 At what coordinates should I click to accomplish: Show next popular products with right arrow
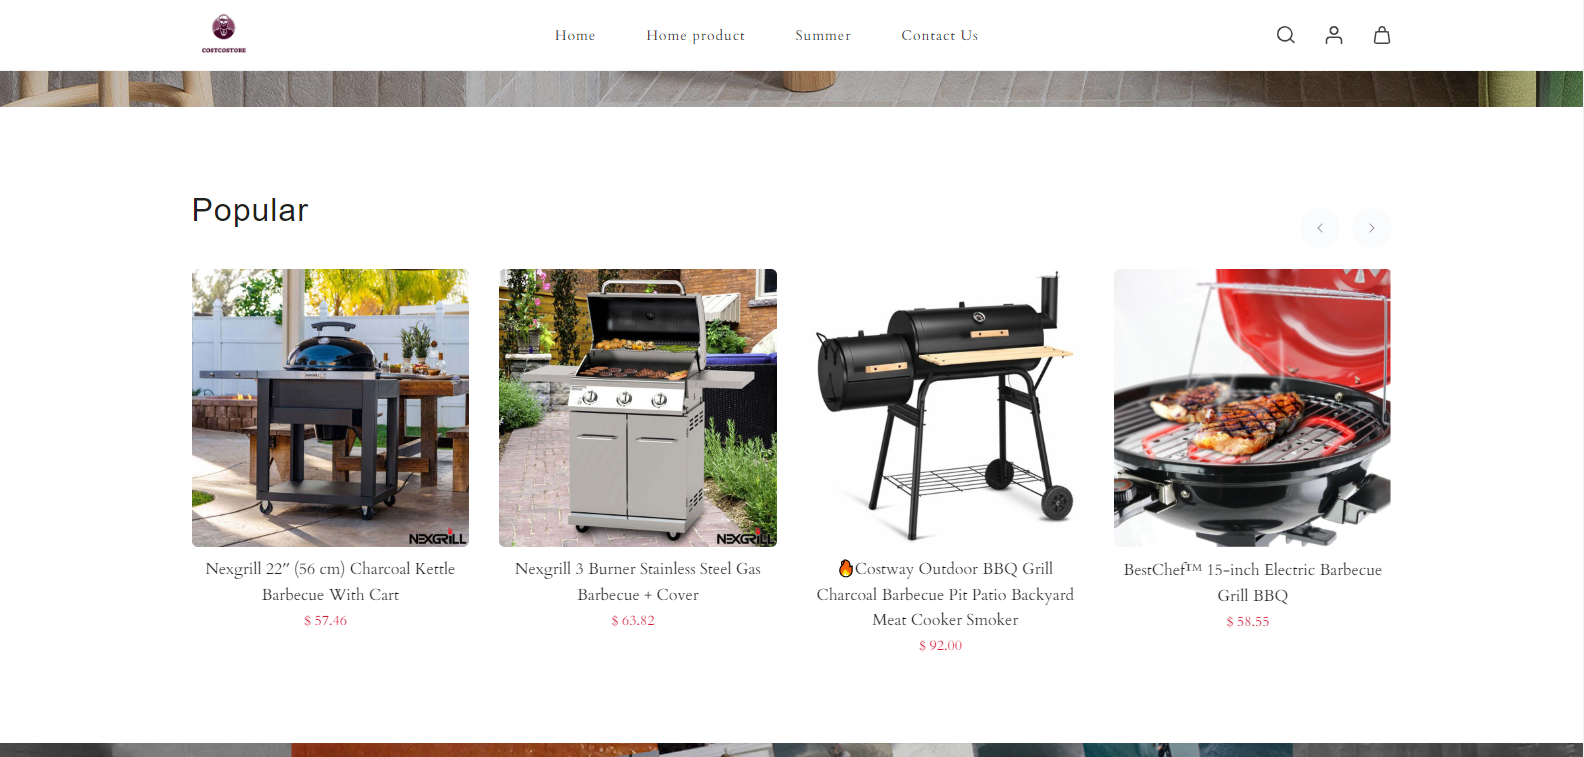[1372, 228]
